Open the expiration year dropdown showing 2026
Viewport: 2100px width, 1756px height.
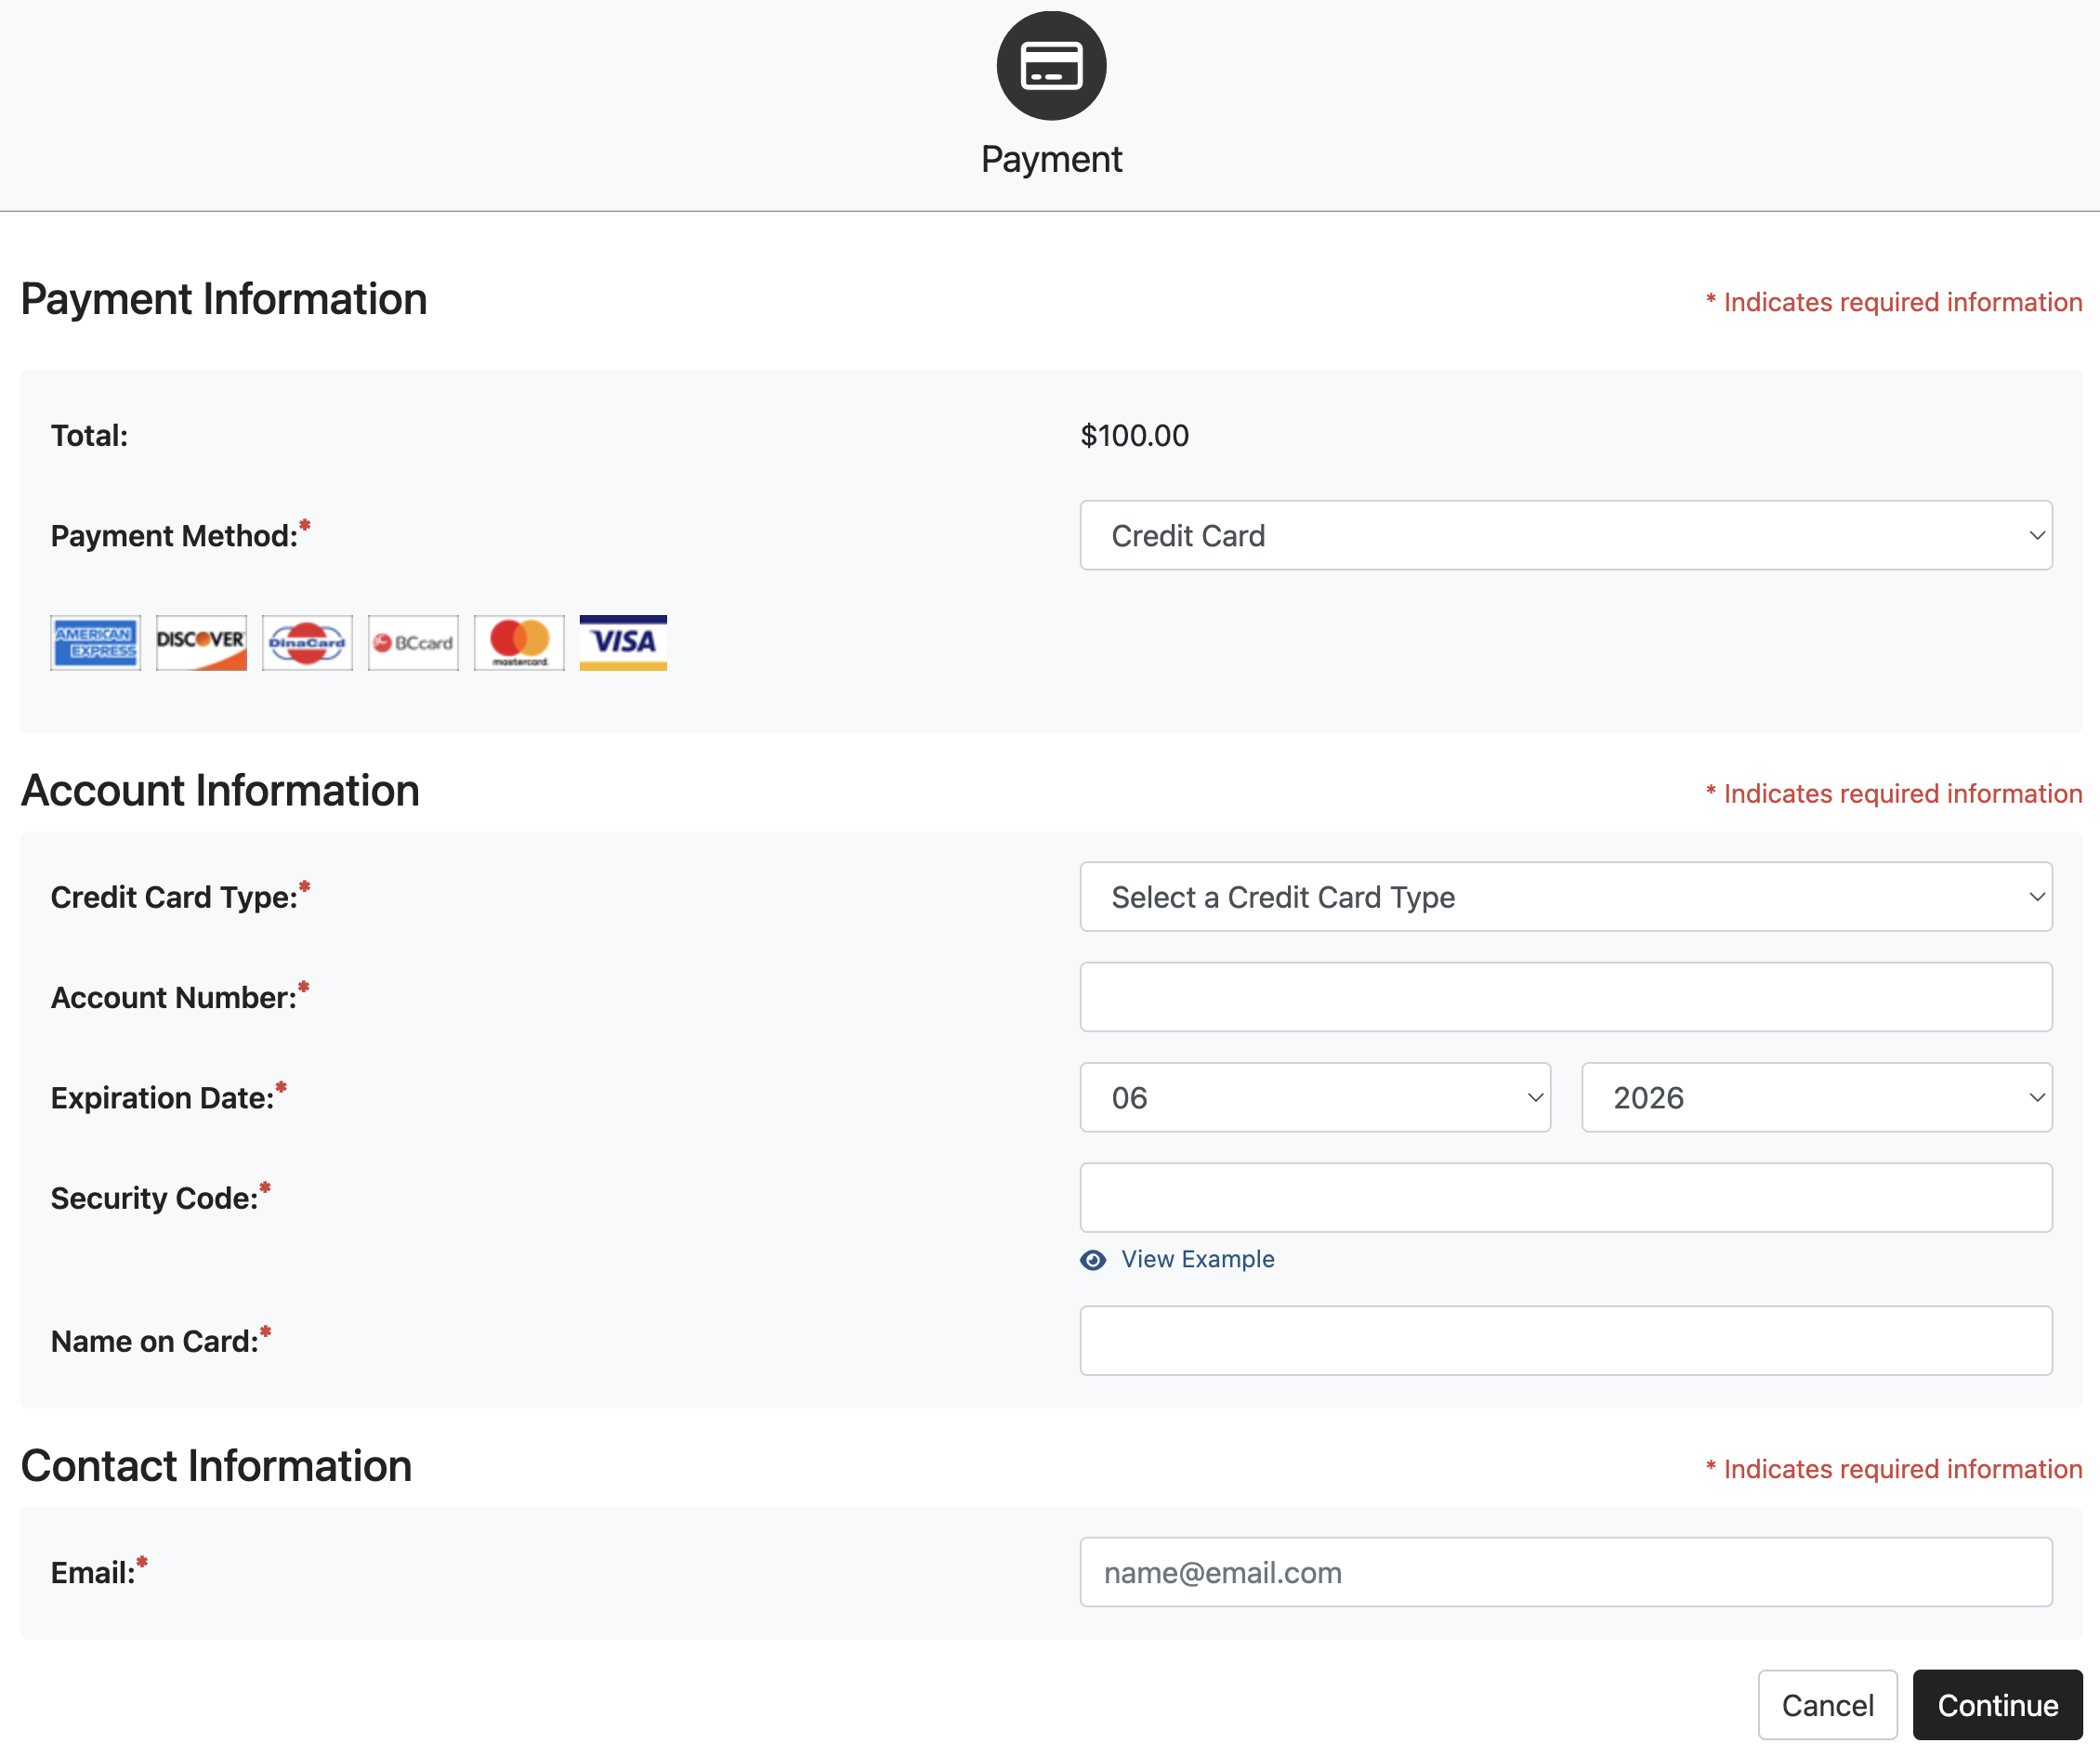[x=1817, y=1097]
